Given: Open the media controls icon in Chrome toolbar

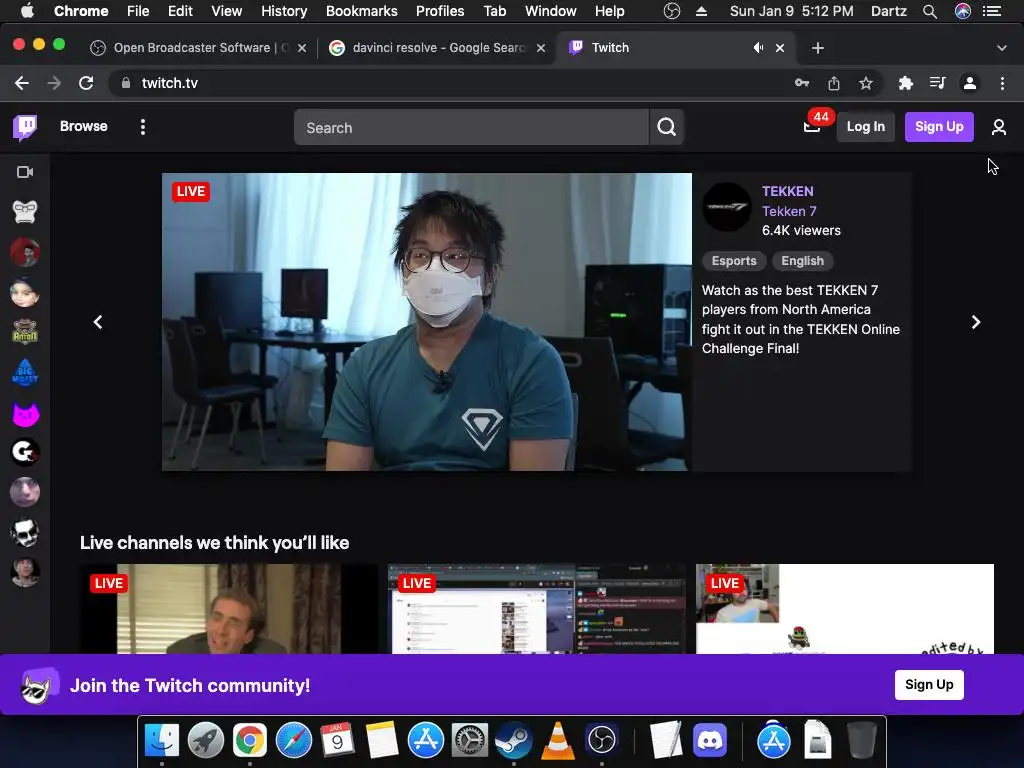Looking at the screenshot, I should coord(937,83).
